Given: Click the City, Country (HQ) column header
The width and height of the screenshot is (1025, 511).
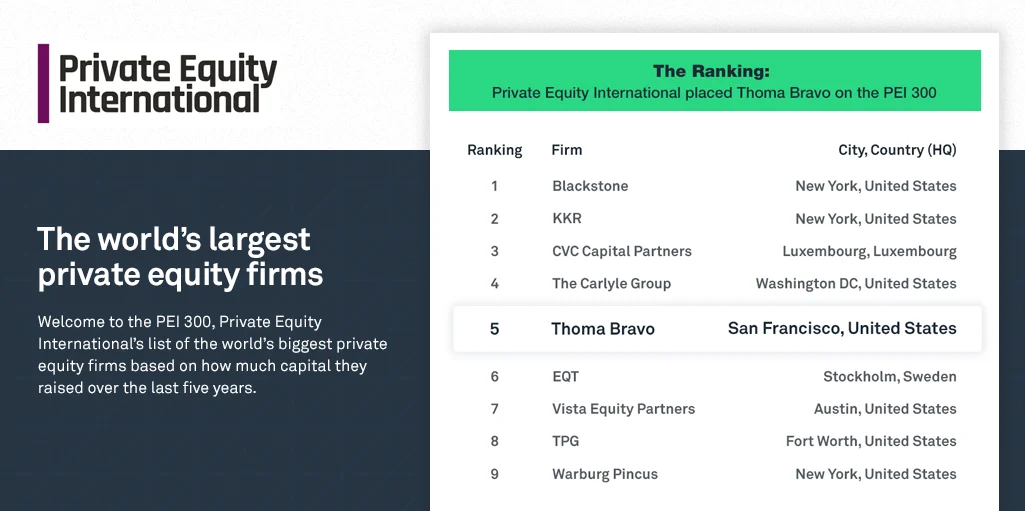Looking at the screenshot, I should (896, 150).
